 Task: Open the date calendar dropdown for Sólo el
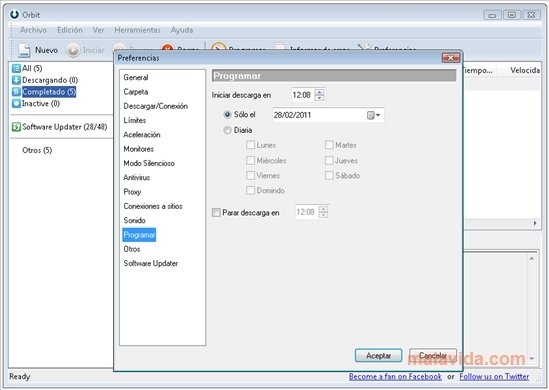(x=373, y=115)
